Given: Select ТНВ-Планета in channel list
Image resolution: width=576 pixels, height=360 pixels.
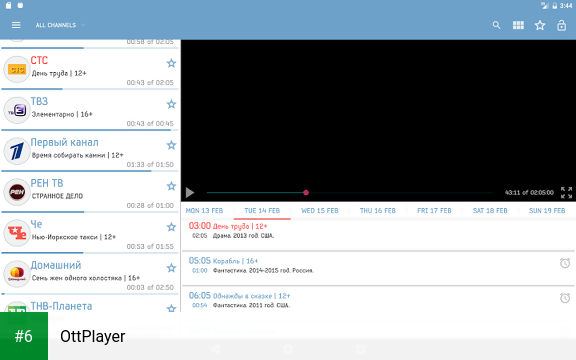Looking at the screenshot, I should [61, 306].
